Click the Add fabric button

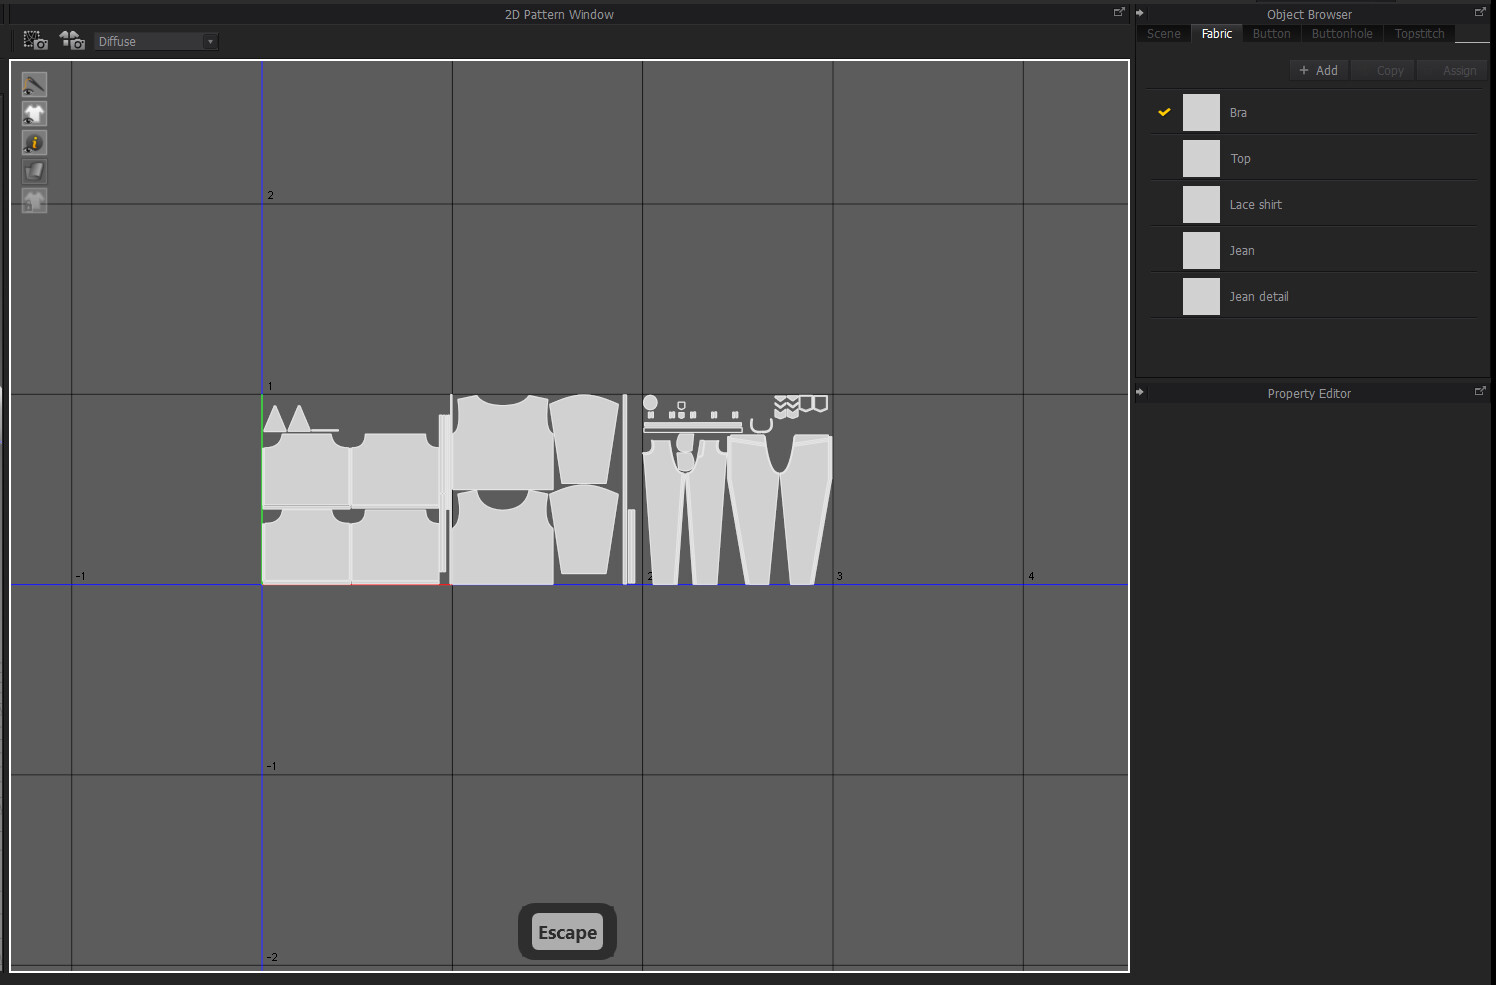(x=1318, y=70)
